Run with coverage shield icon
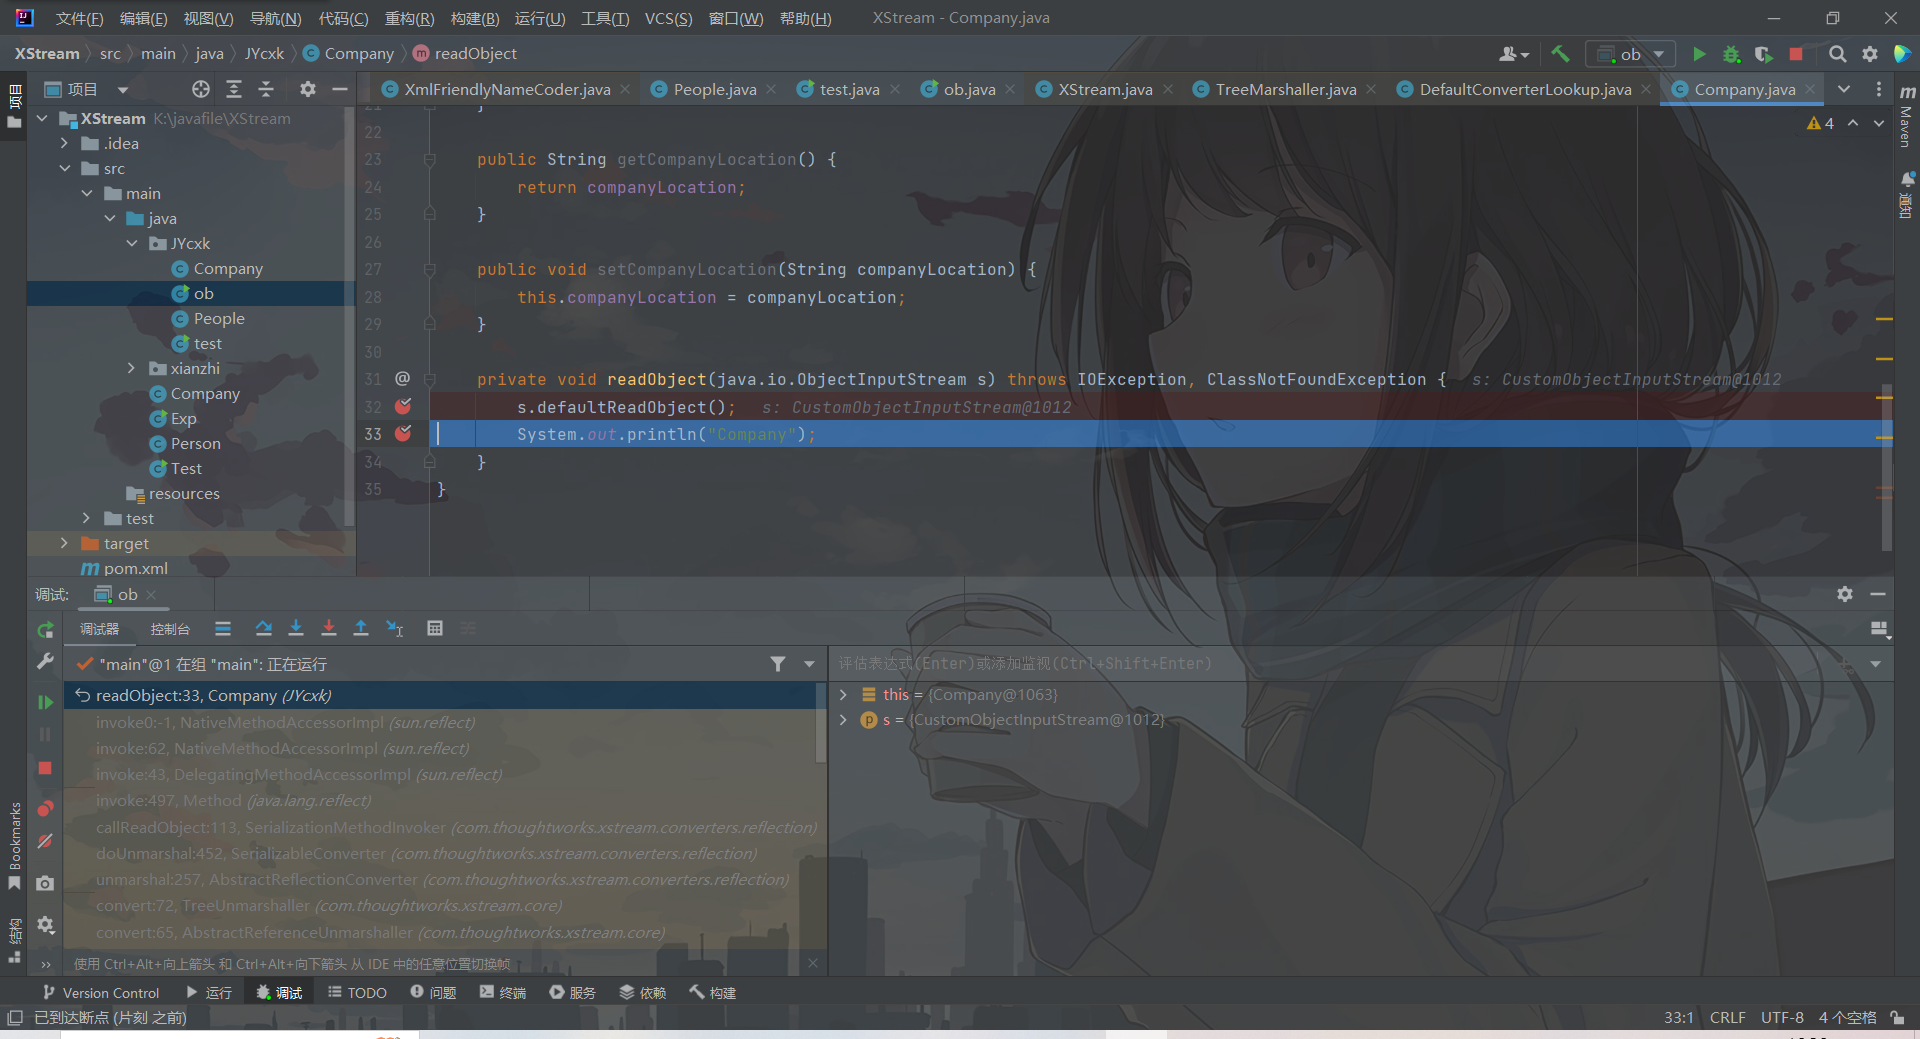Viewport: 1920px width, 1039px height. point(1763,54)
